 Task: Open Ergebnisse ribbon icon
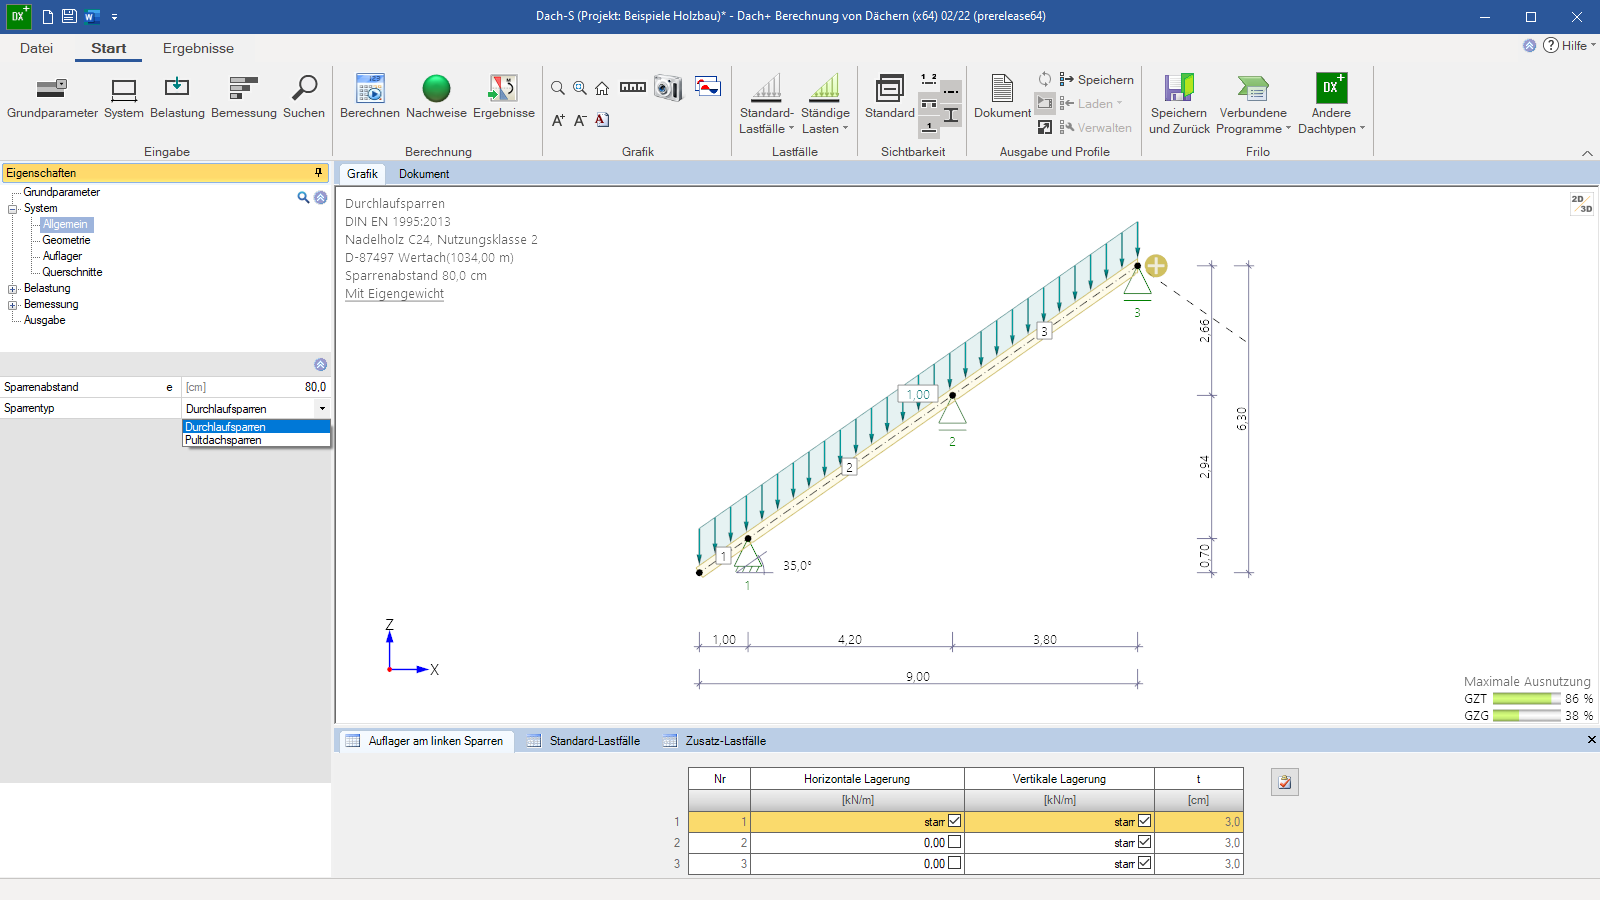(x=503, y=88)
